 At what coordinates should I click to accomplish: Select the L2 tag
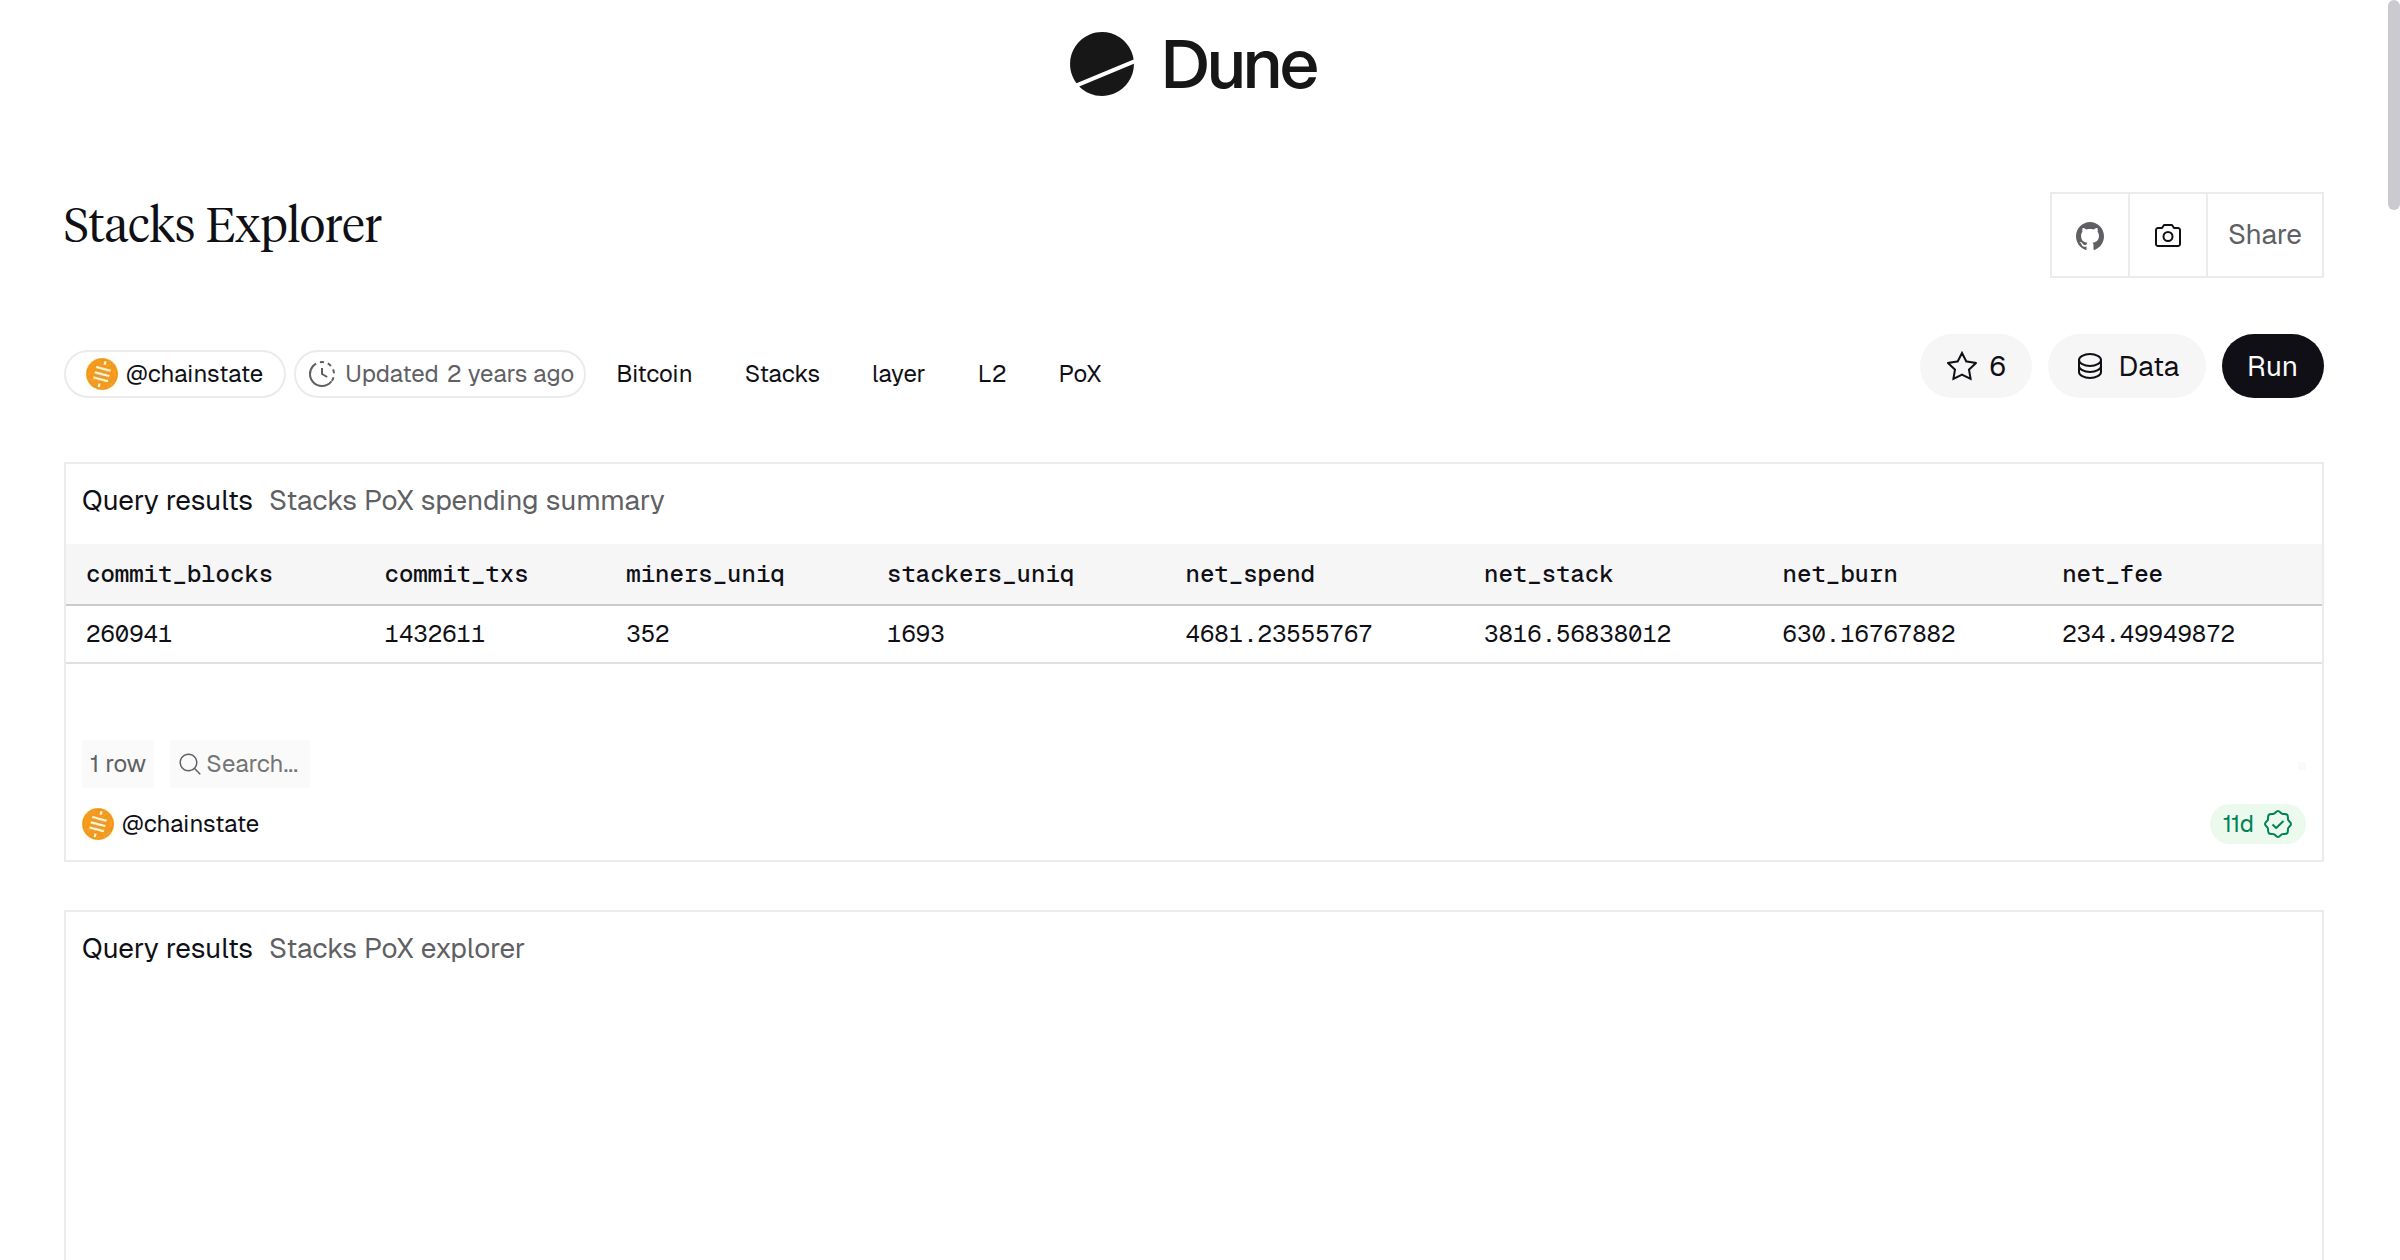point(991,374)
